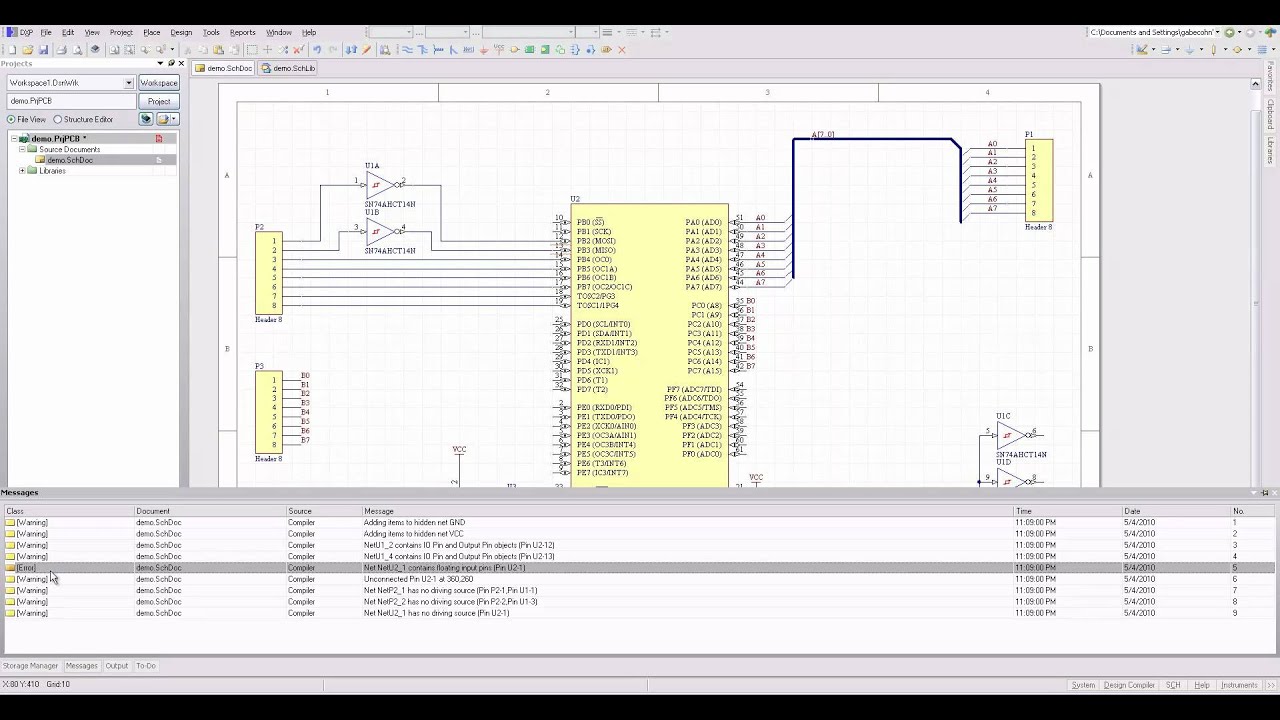Place a No ERC marker
The image size is (1280, 720).
(621, 49)
